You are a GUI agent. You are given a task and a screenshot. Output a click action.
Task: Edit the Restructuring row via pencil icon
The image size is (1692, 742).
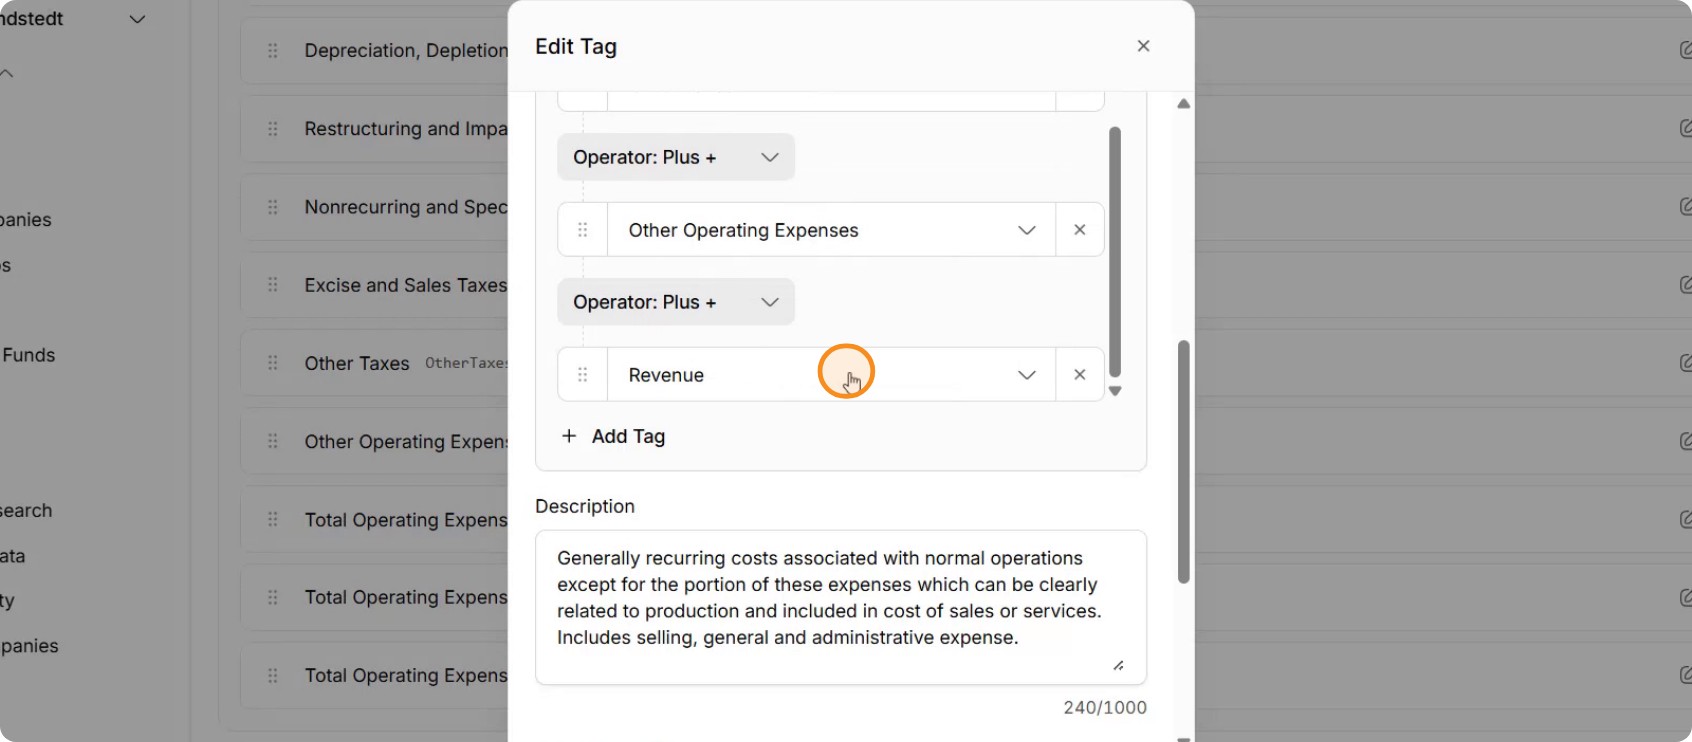point(1685,128)
